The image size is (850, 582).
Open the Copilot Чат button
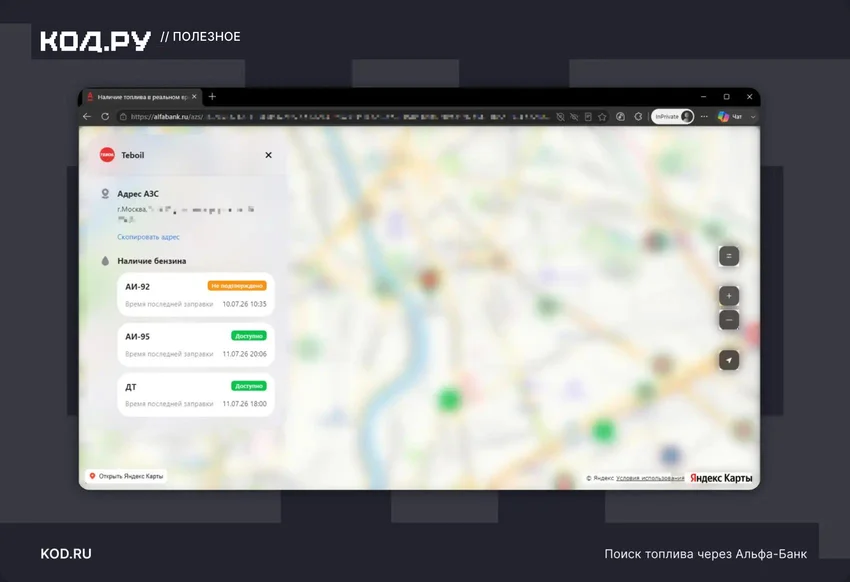coord(730,117)
